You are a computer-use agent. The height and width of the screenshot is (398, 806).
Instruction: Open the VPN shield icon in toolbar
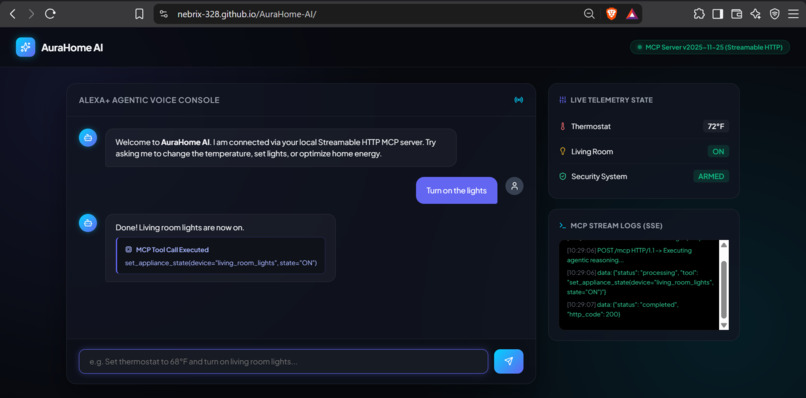[775, 14]
